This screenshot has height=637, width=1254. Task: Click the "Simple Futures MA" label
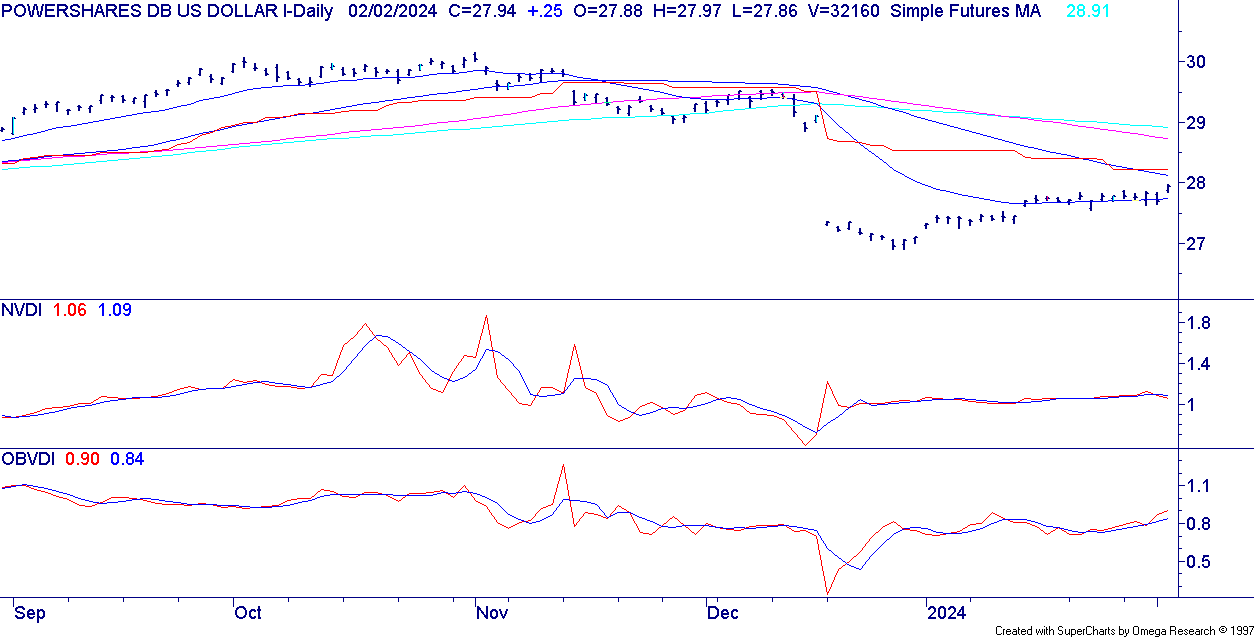[x=965, y=11]
